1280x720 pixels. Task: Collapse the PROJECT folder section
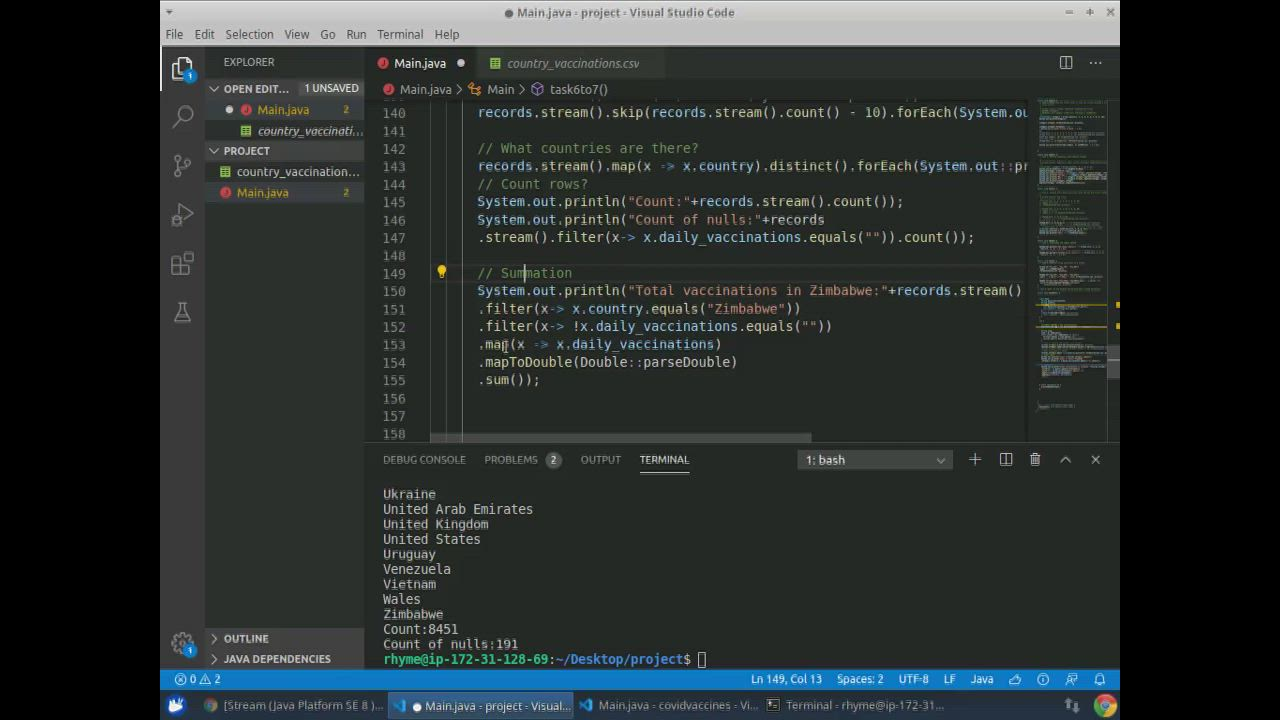click(246, 151)
